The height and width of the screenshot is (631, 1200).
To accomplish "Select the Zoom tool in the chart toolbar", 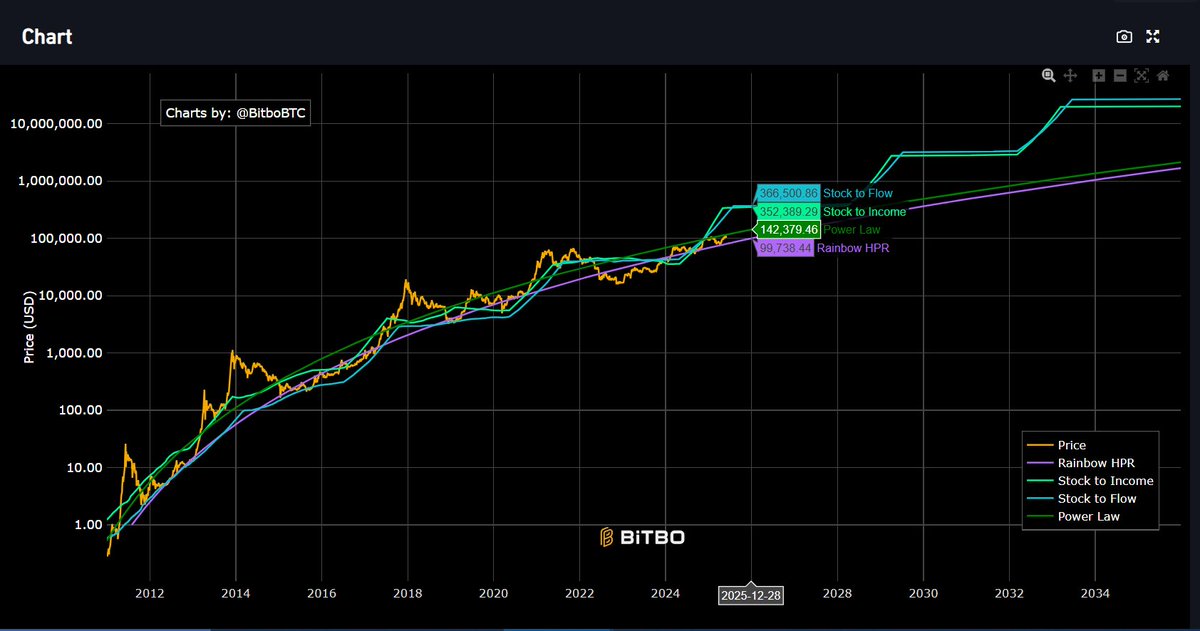I will [x=1049, y=75].
